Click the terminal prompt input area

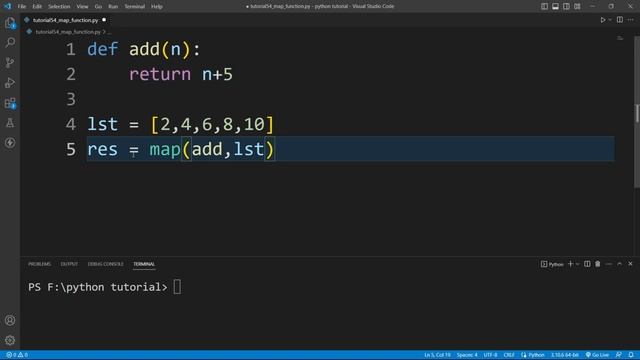tap(177, 287)
